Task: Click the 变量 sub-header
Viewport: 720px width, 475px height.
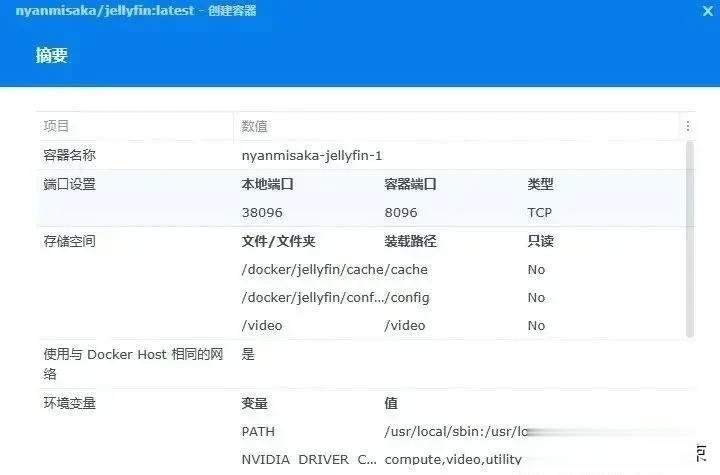Action: 254,403
